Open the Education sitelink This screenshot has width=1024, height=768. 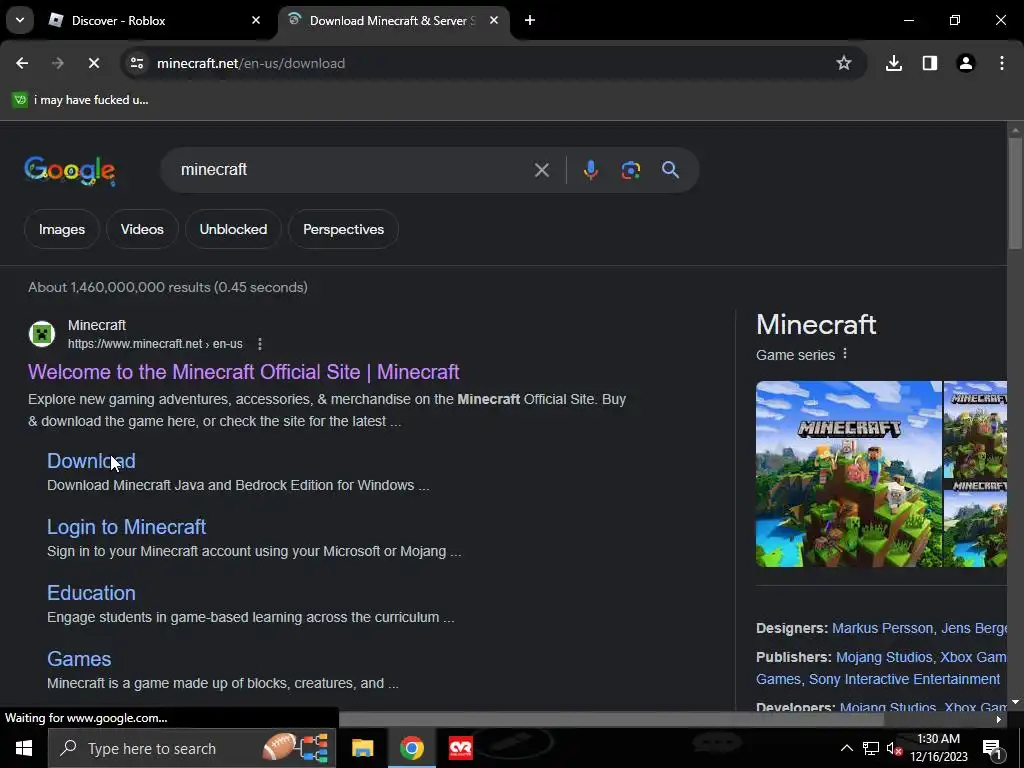point(91,593)
